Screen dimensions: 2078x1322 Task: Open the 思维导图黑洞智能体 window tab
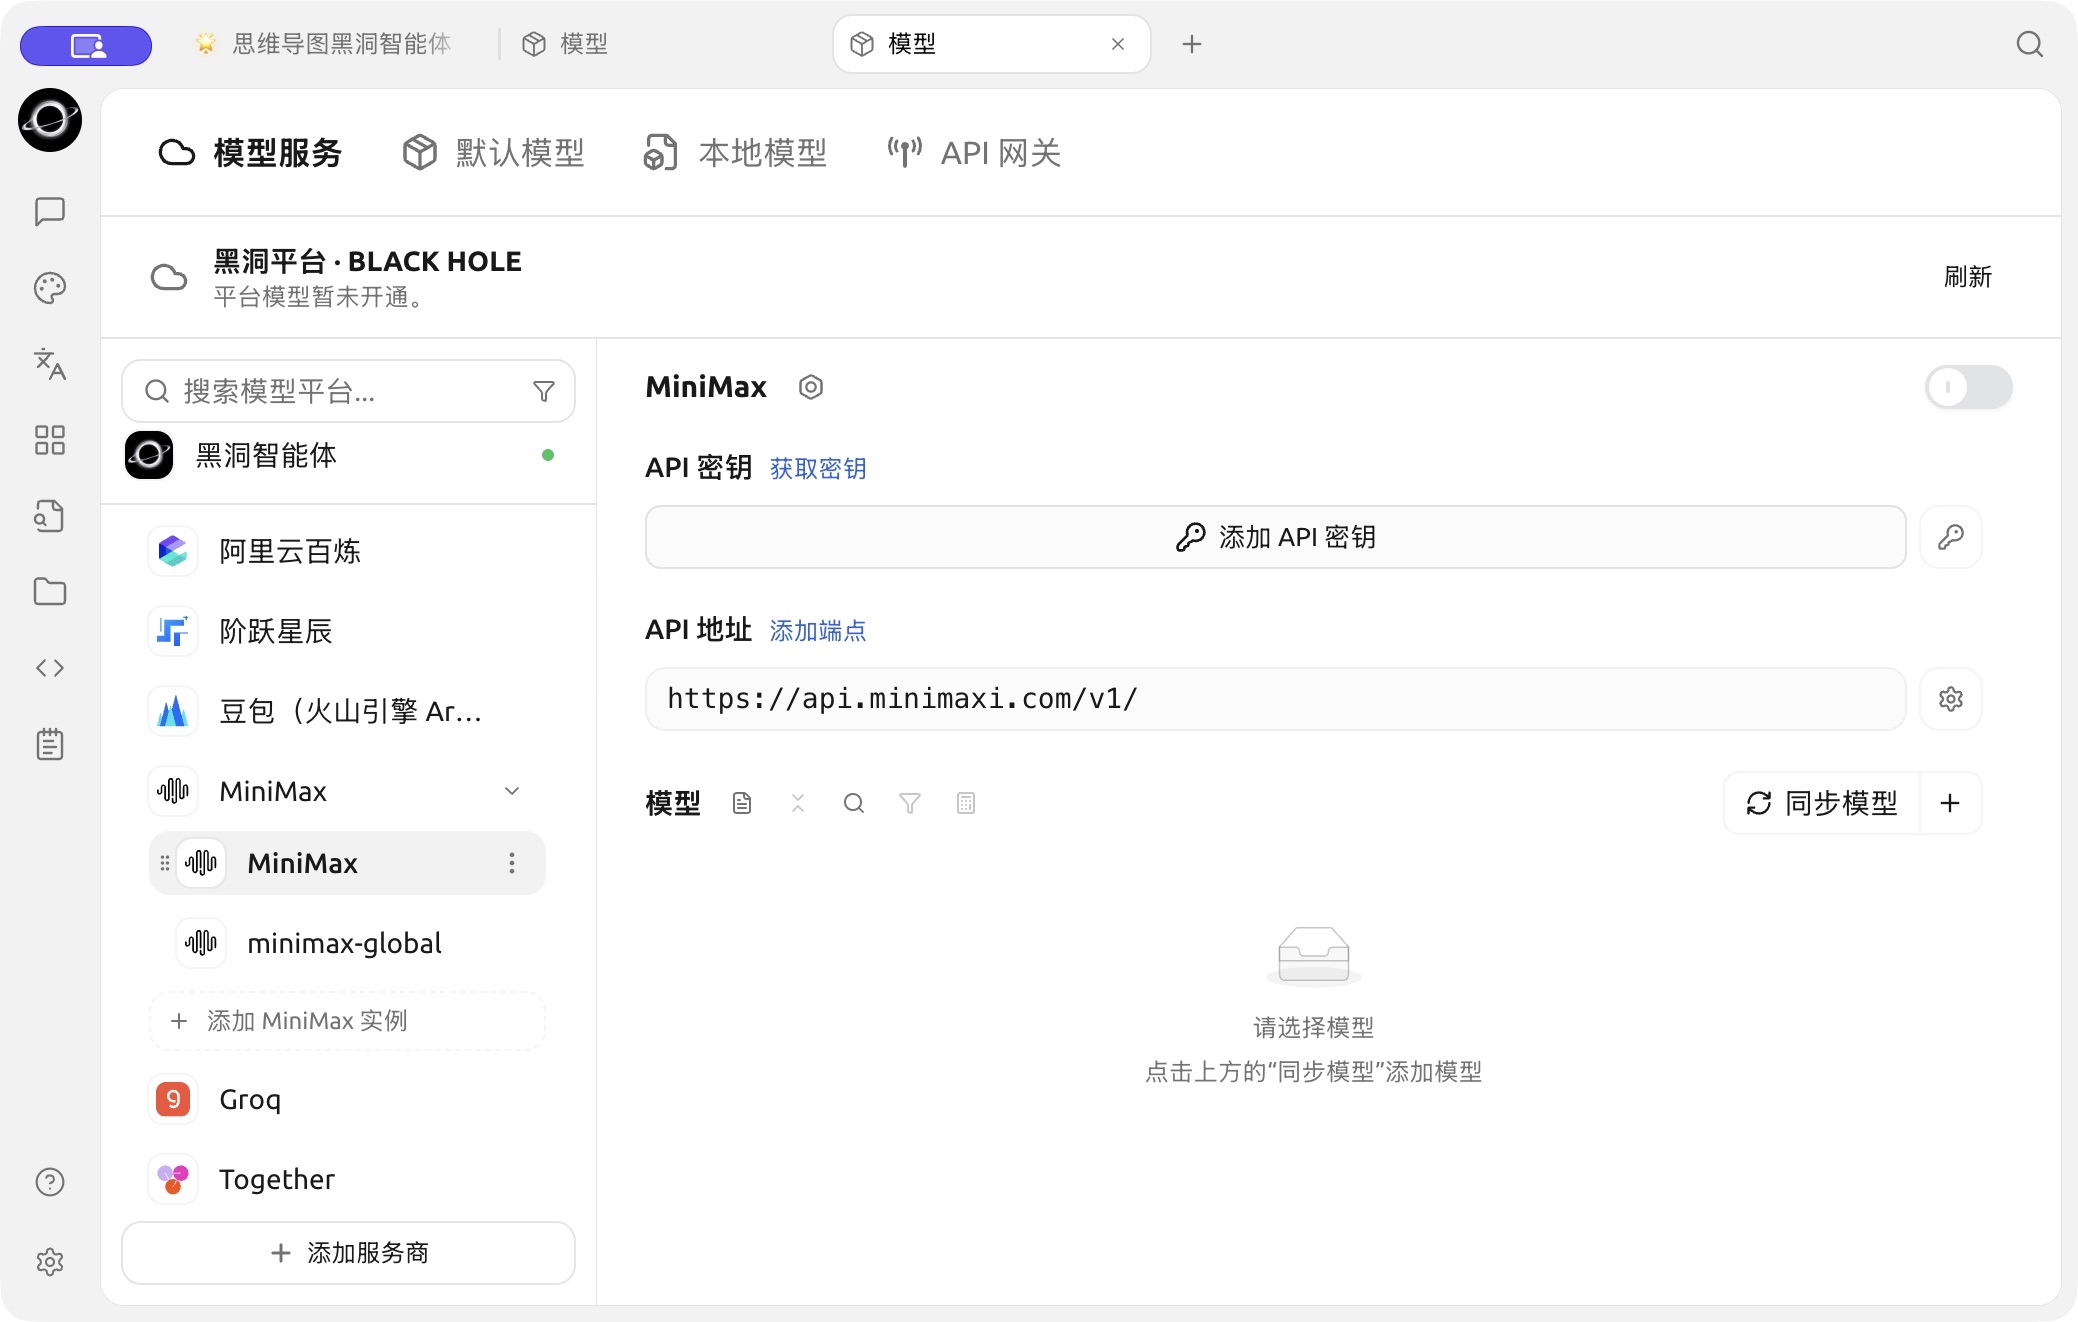pyautogui.click(x=322, y=44)
